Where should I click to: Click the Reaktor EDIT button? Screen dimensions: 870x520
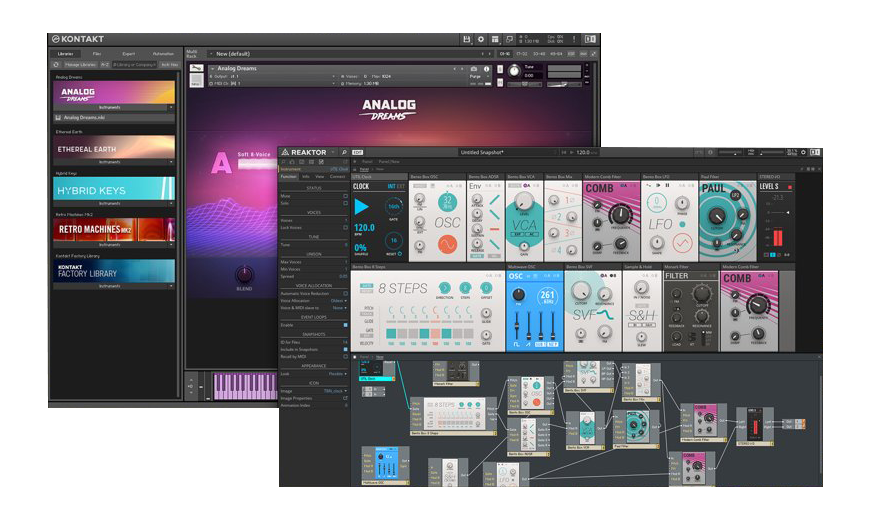coord(358,152)
